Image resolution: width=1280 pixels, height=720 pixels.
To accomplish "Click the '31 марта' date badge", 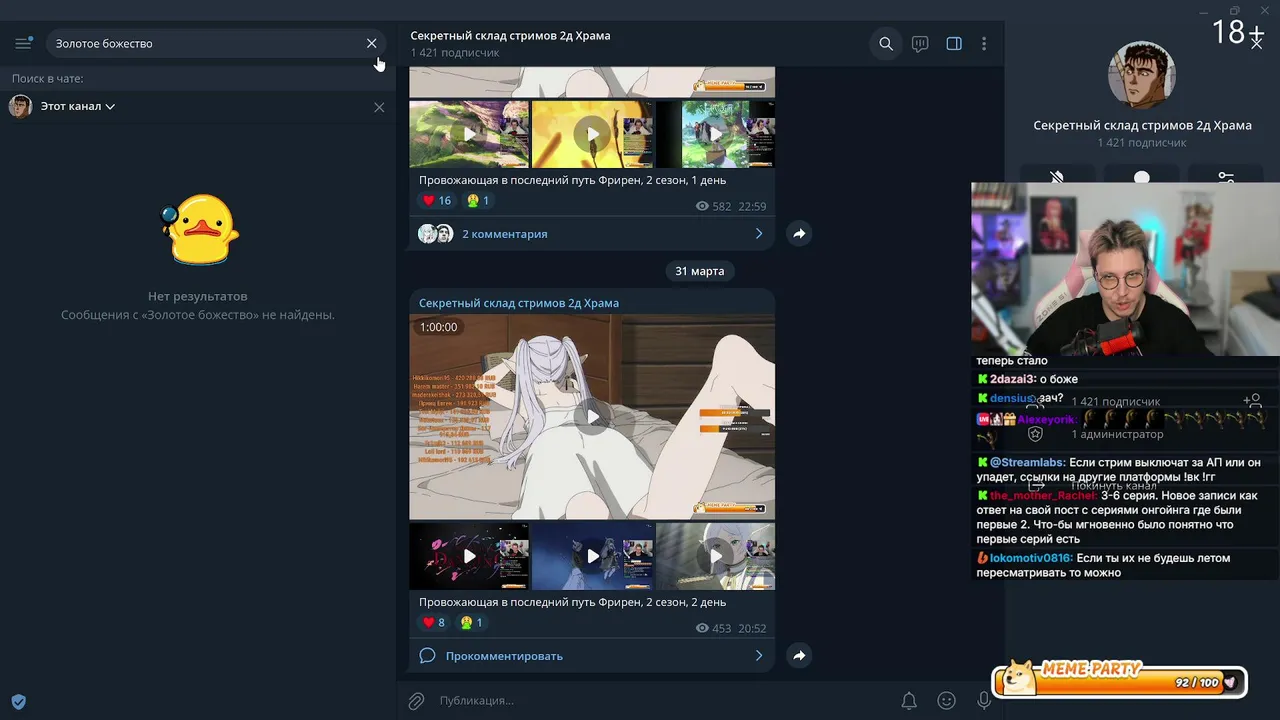I will click(x=699, y=271).
